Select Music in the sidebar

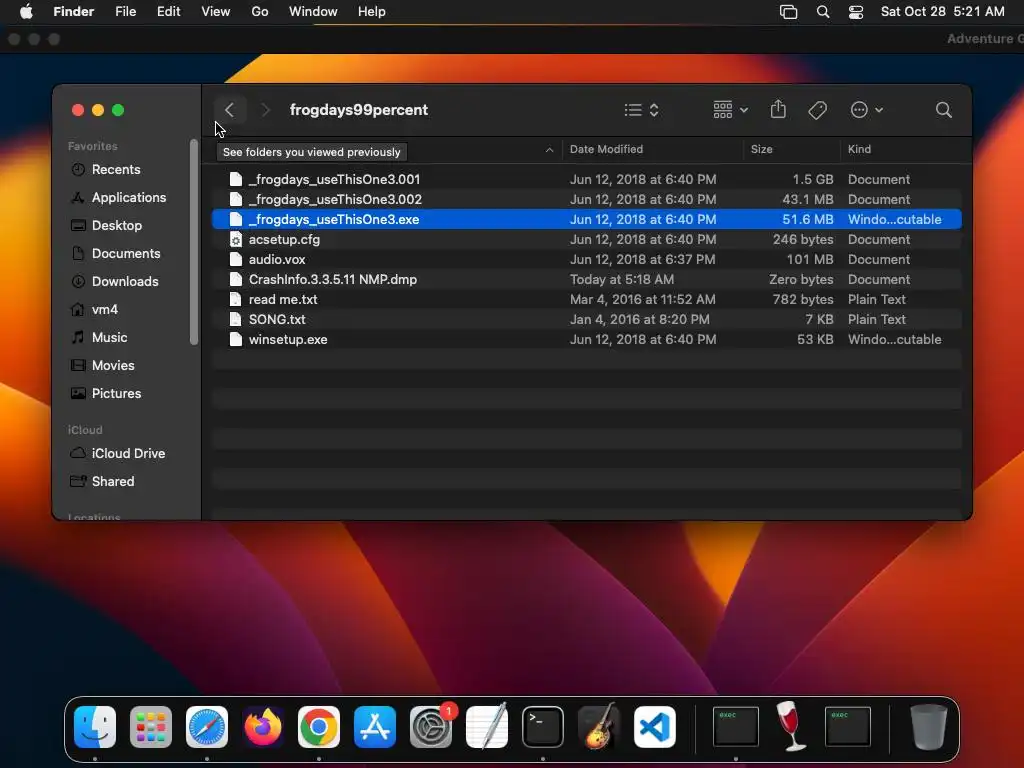[x=99, y=338]
